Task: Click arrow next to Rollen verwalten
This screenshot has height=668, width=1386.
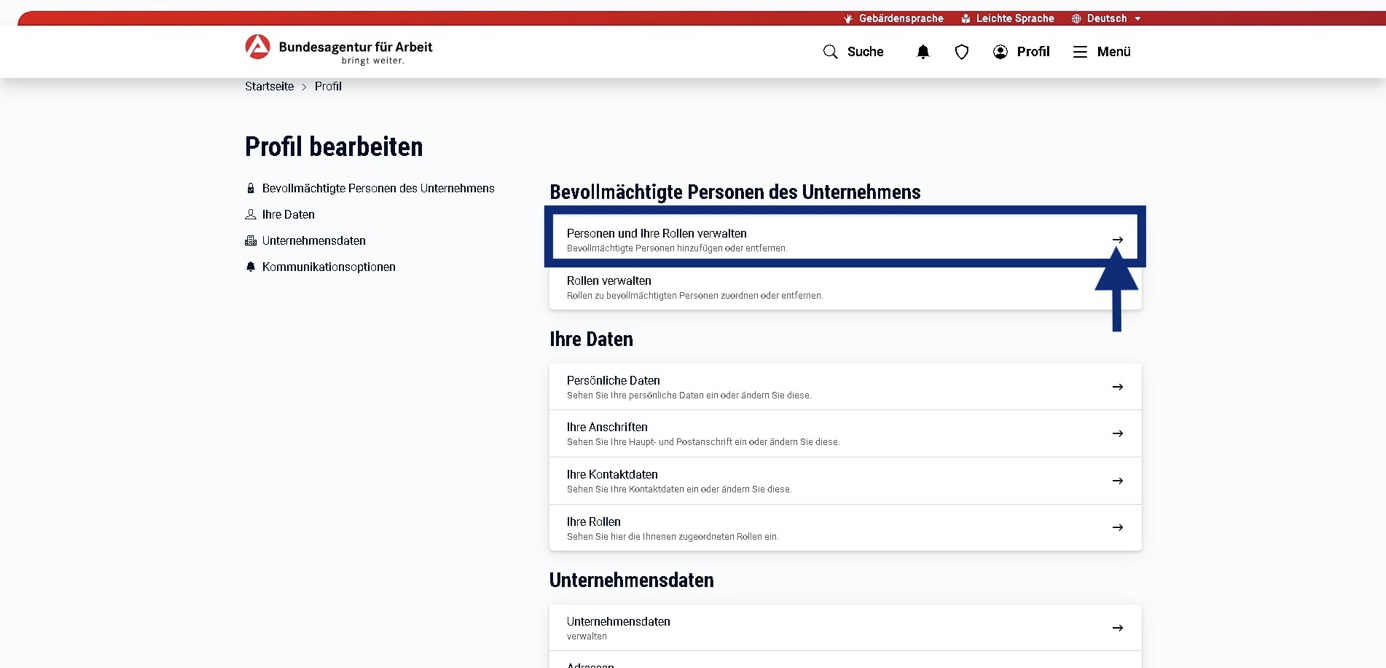Action: (1117, 287)
